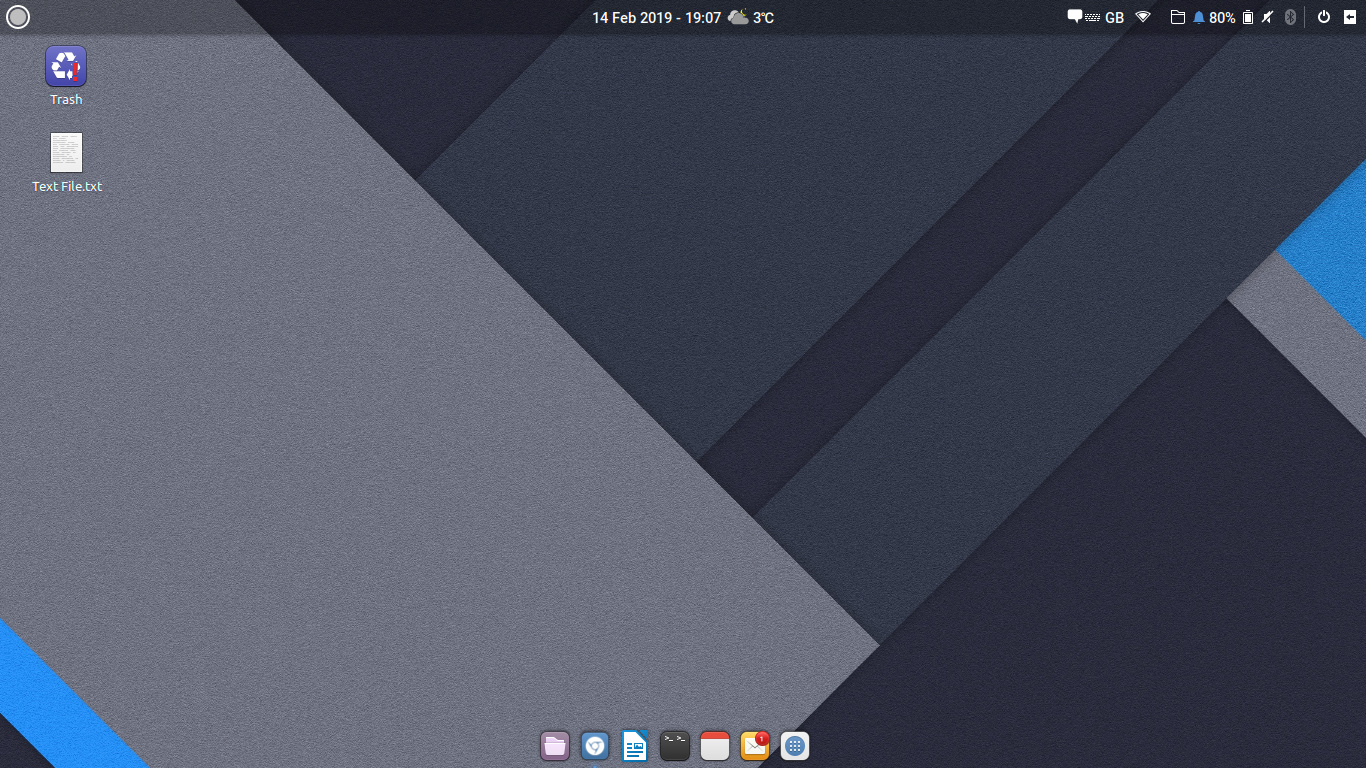Click the Budgie menu circle button
Screen dimensions: 1366x768
coord(18,17)
